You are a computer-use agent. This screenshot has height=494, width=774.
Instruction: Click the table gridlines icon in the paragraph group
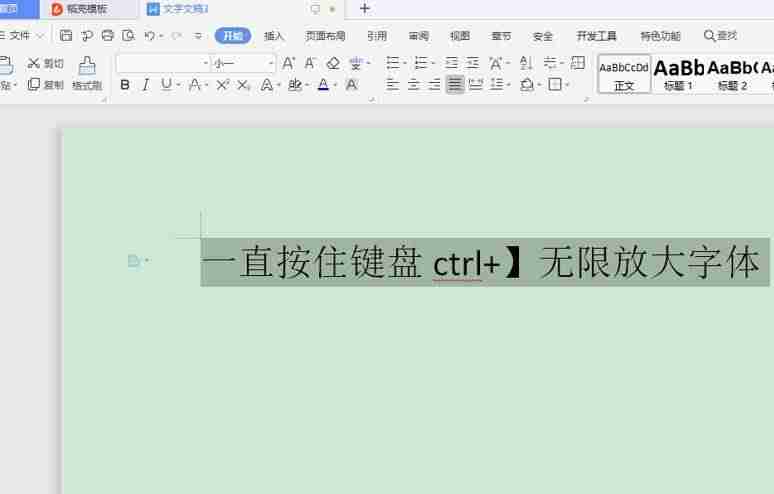pos(578,63)
